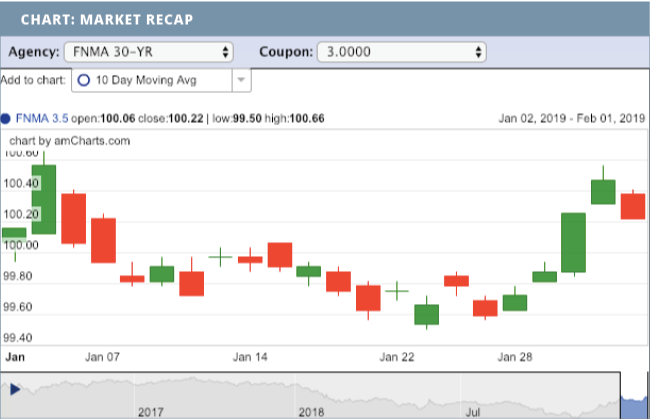The height and width of the screenshot is (419, 650).
Task: Click the Jan 14 date axis label
Action: pos(250,357)
